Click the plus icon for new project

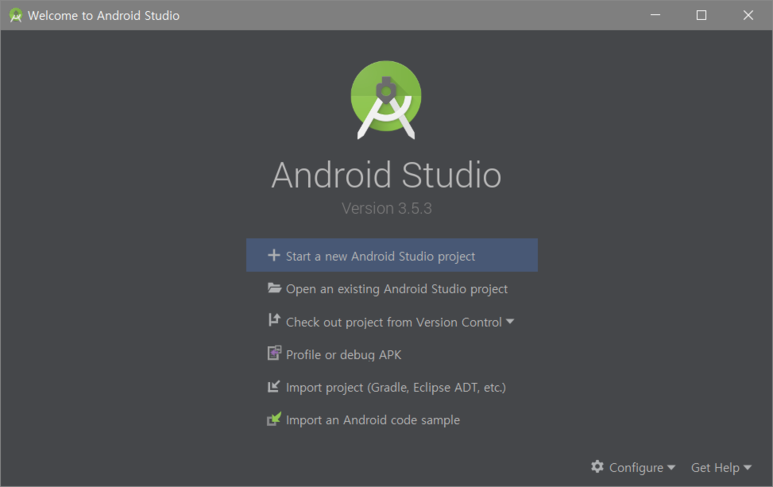click(x=274, y=255)
